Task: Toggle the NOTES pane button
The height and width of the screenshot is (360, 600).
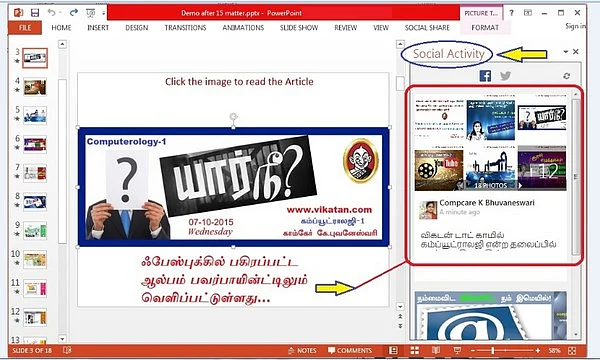Action: click(x=302, y=350)
